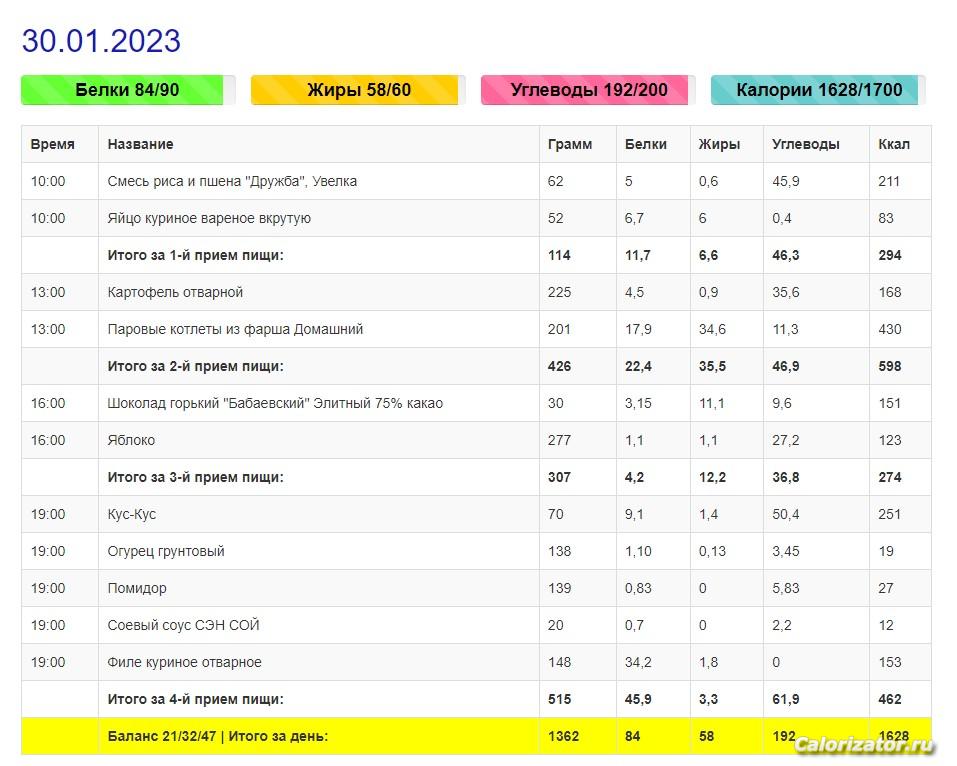
Task: Select the 20 grams value for Соевый соус
Action: click(555, 625)
